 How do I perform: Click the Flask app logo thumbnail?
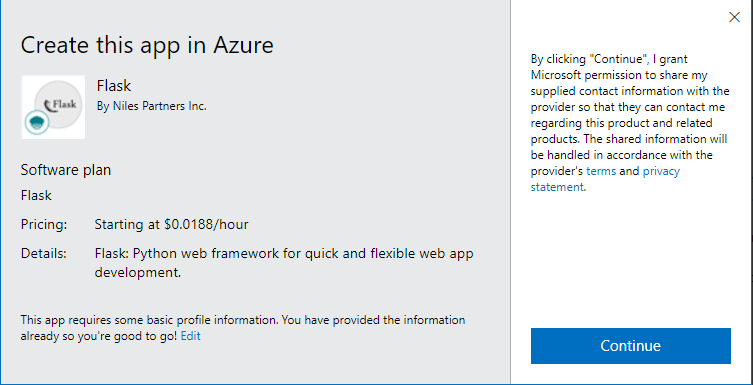[53, 107]
